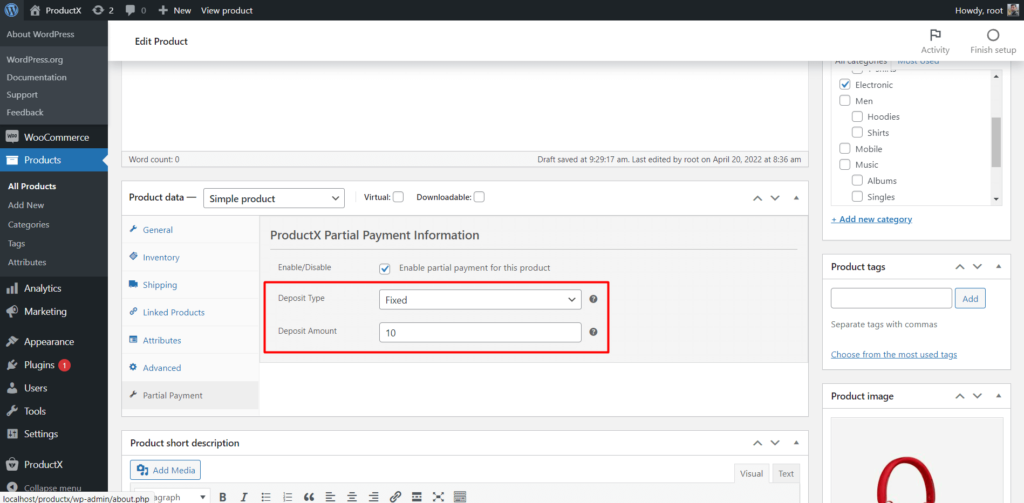Apply italic in short description editor
Screen dimensions: 1024x503
click(x=244, y=497)
